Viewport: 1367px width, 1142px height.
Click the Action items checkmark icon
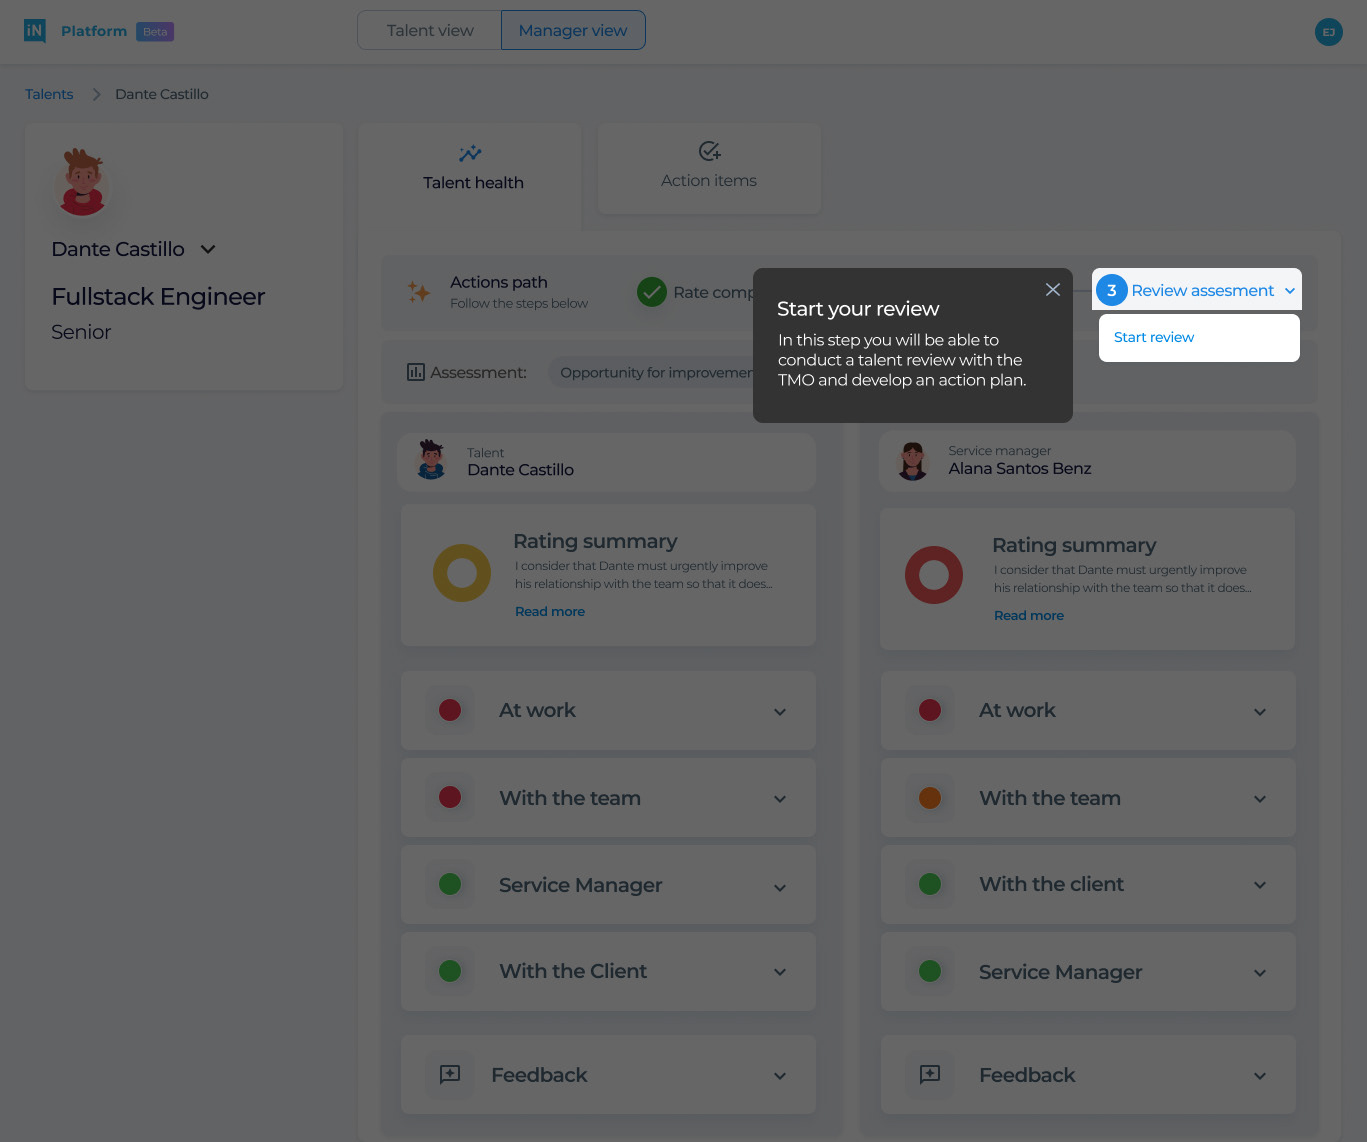(x=709, y=151)
